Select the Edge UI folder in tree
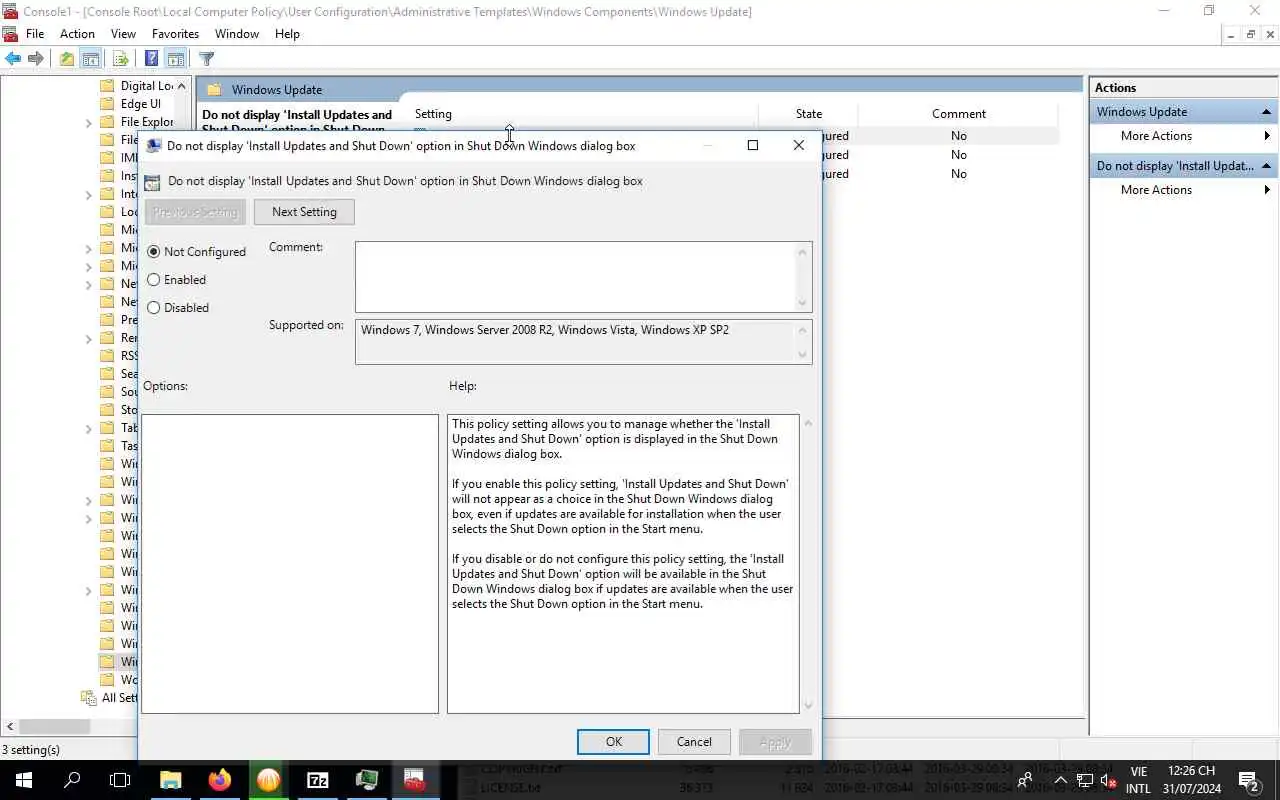Image resolution: width=1280 pixels, height=800 pixels. tap(131, 104)
